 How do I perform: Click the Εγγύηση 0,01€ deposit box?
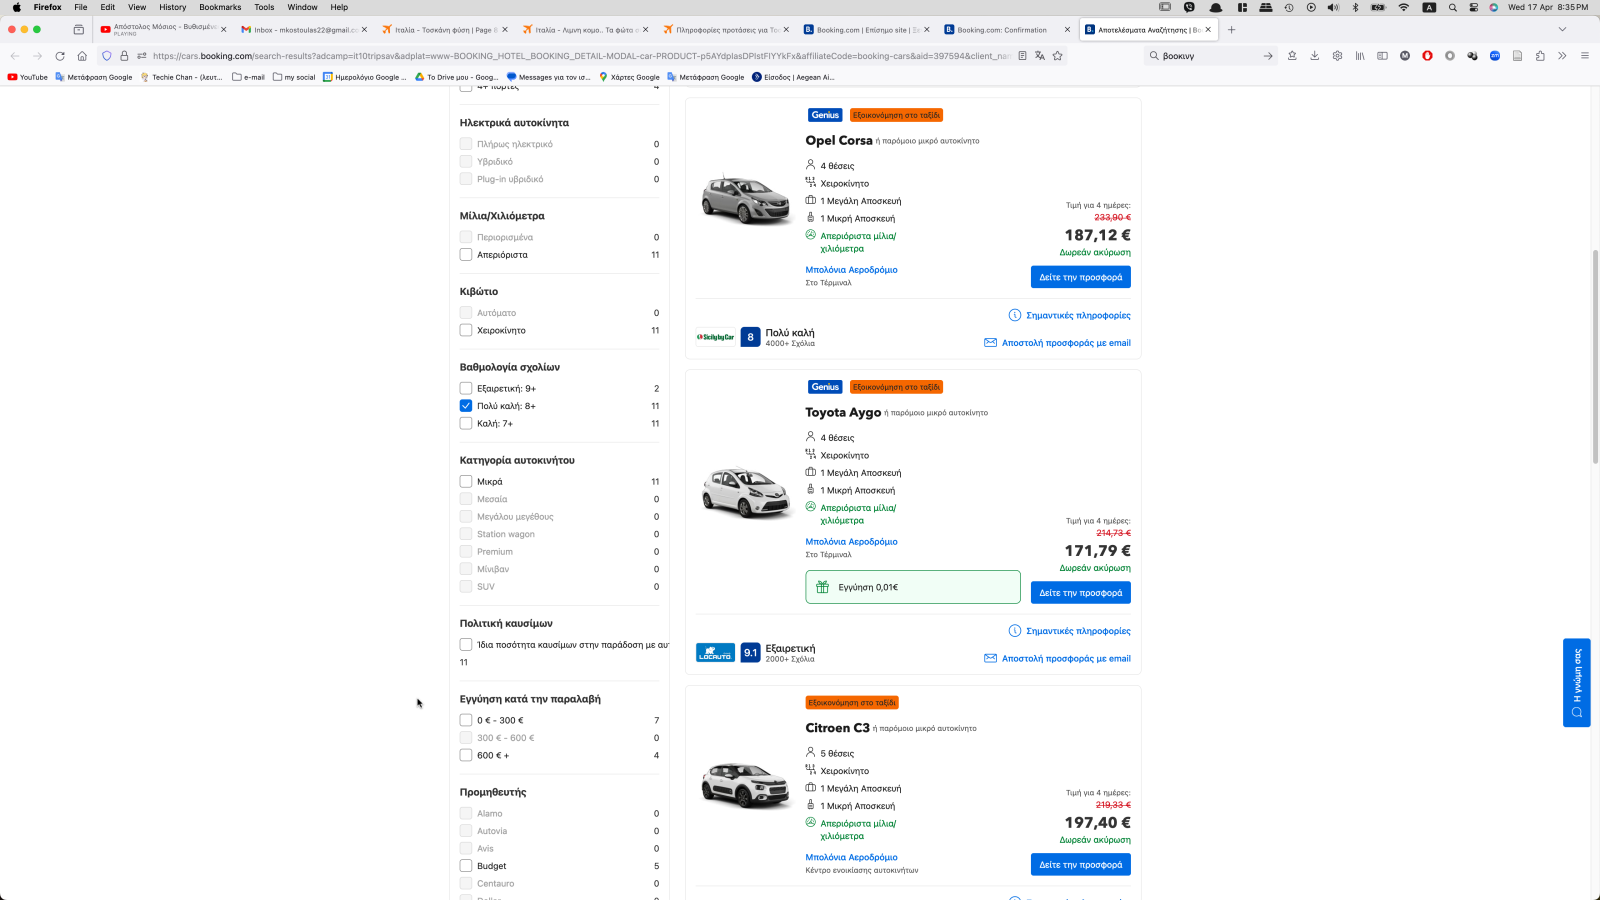pos(913,587)
